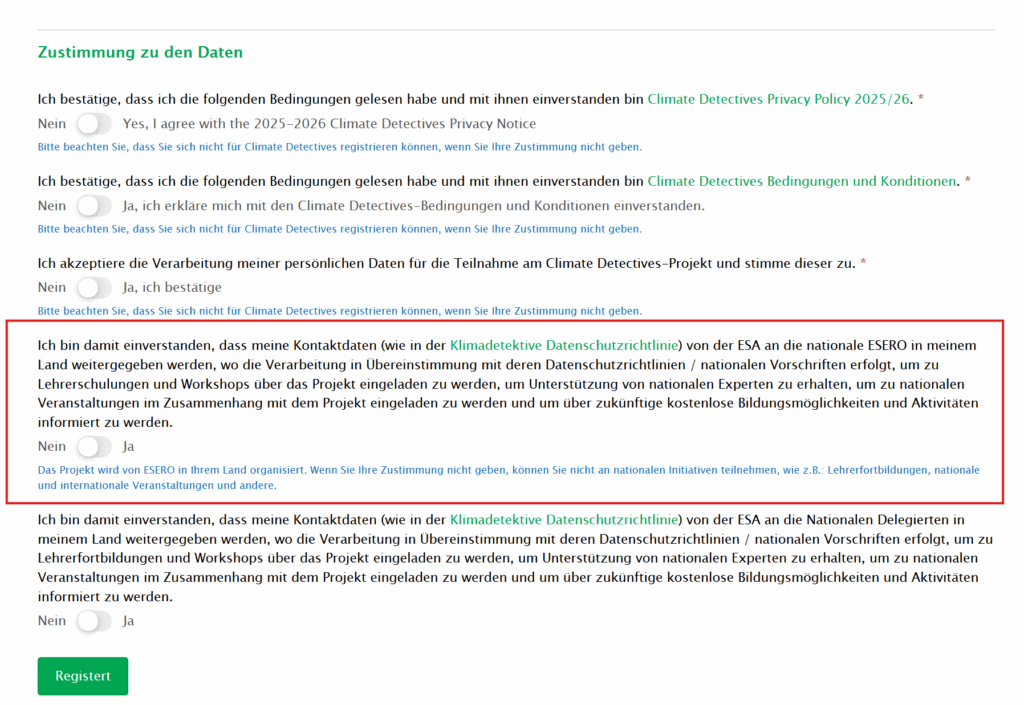Open Klimadetektive Datenschutzrichtlinie link in ESERO paragraph
Image resolution: width=1024 pixels, height=705 pixels.
click(565, 345)
